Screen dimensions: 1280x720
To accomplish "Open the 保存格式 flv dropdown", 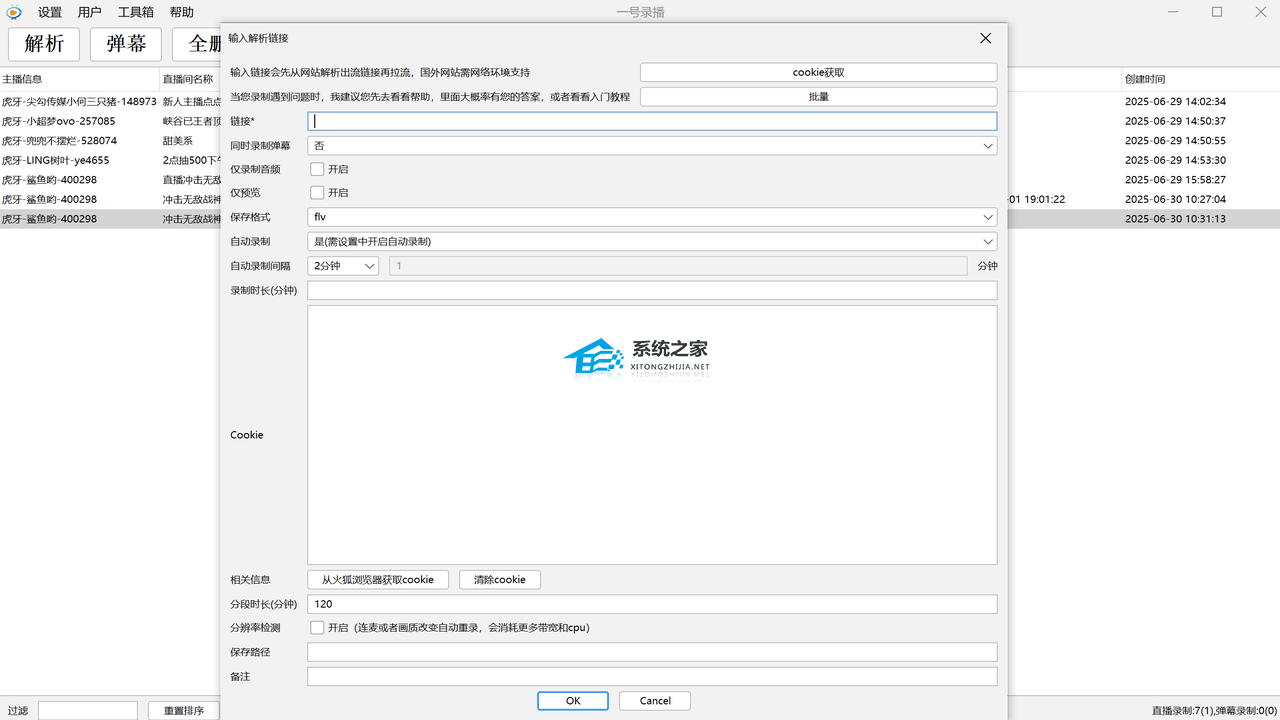I will coord(651,217).
